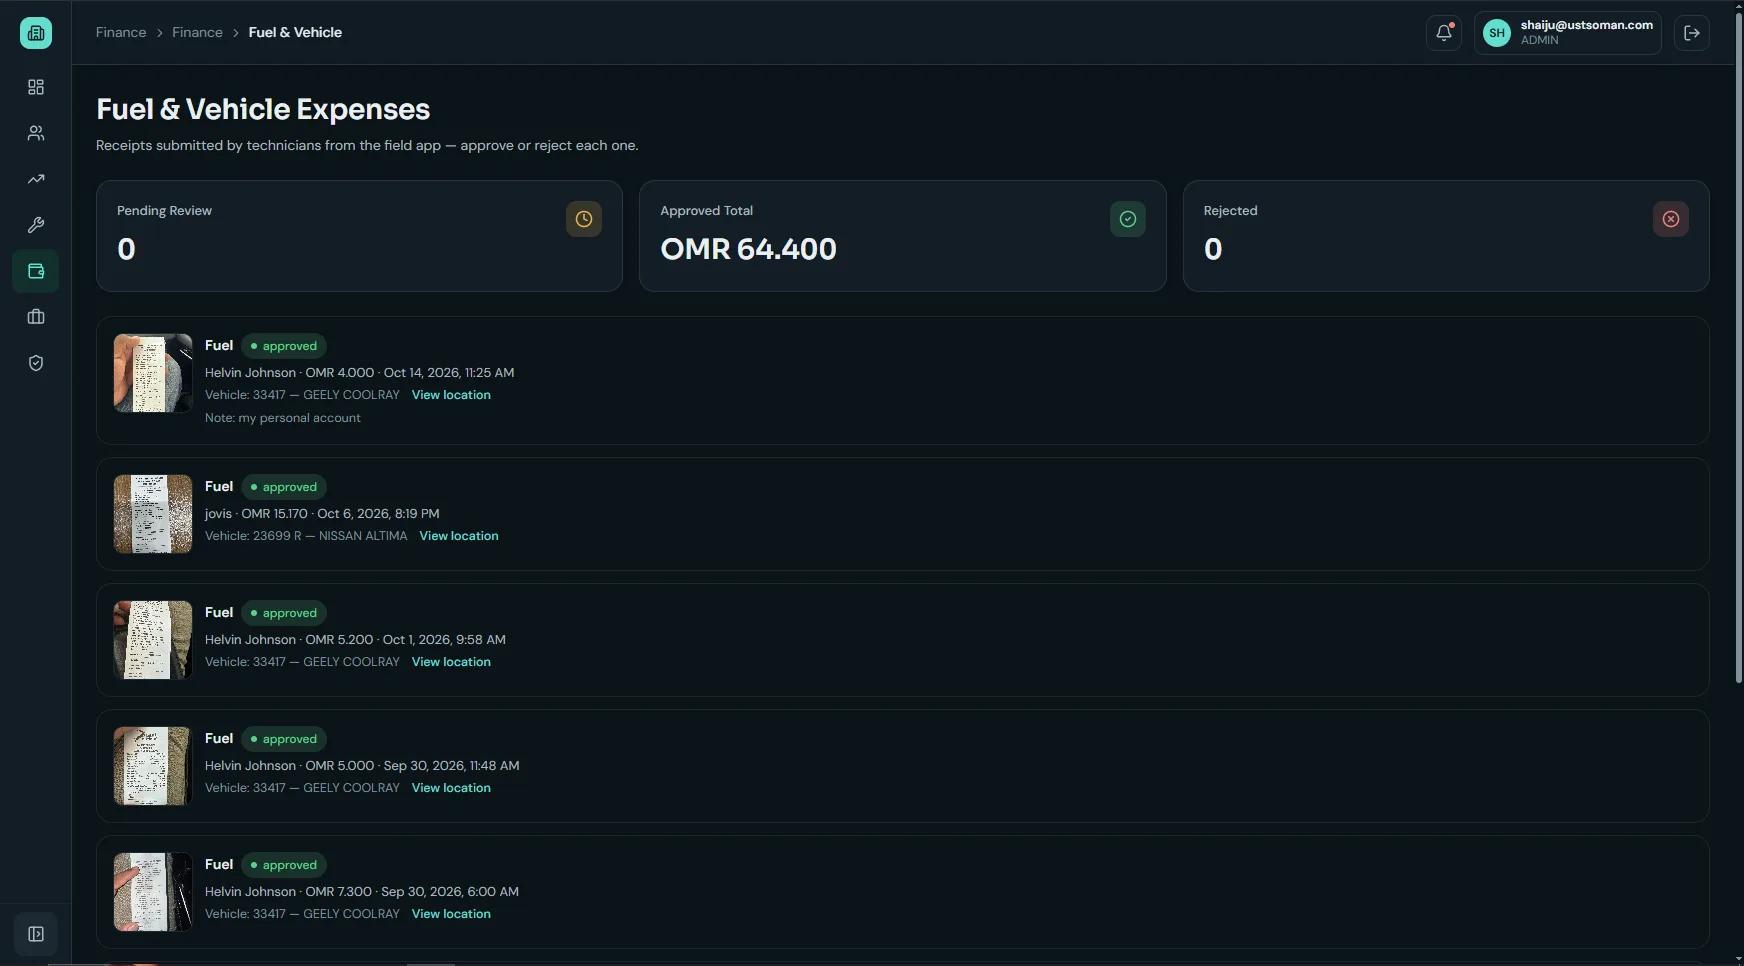Click the 'Vehicle: 23699 R — NISSAN ALTIMA' text
This screenshot has height=966, width=1744.
tap(306, 536)
